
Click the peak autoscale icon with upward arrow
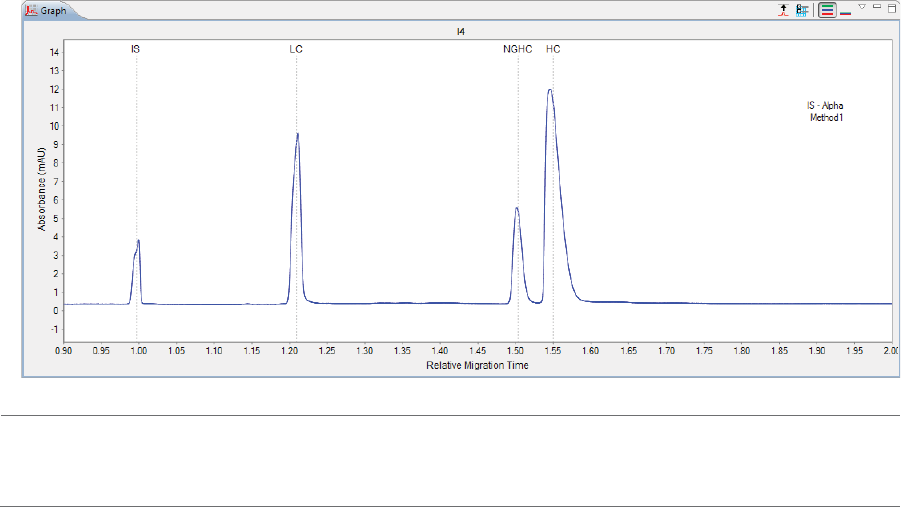pos(784,10)
